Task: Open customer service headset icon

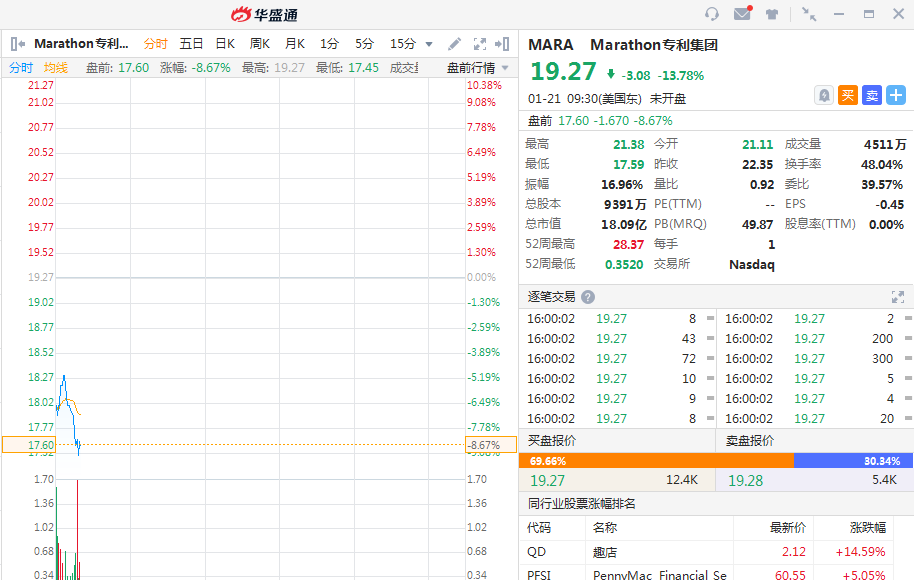Action: tap(712, 14)
